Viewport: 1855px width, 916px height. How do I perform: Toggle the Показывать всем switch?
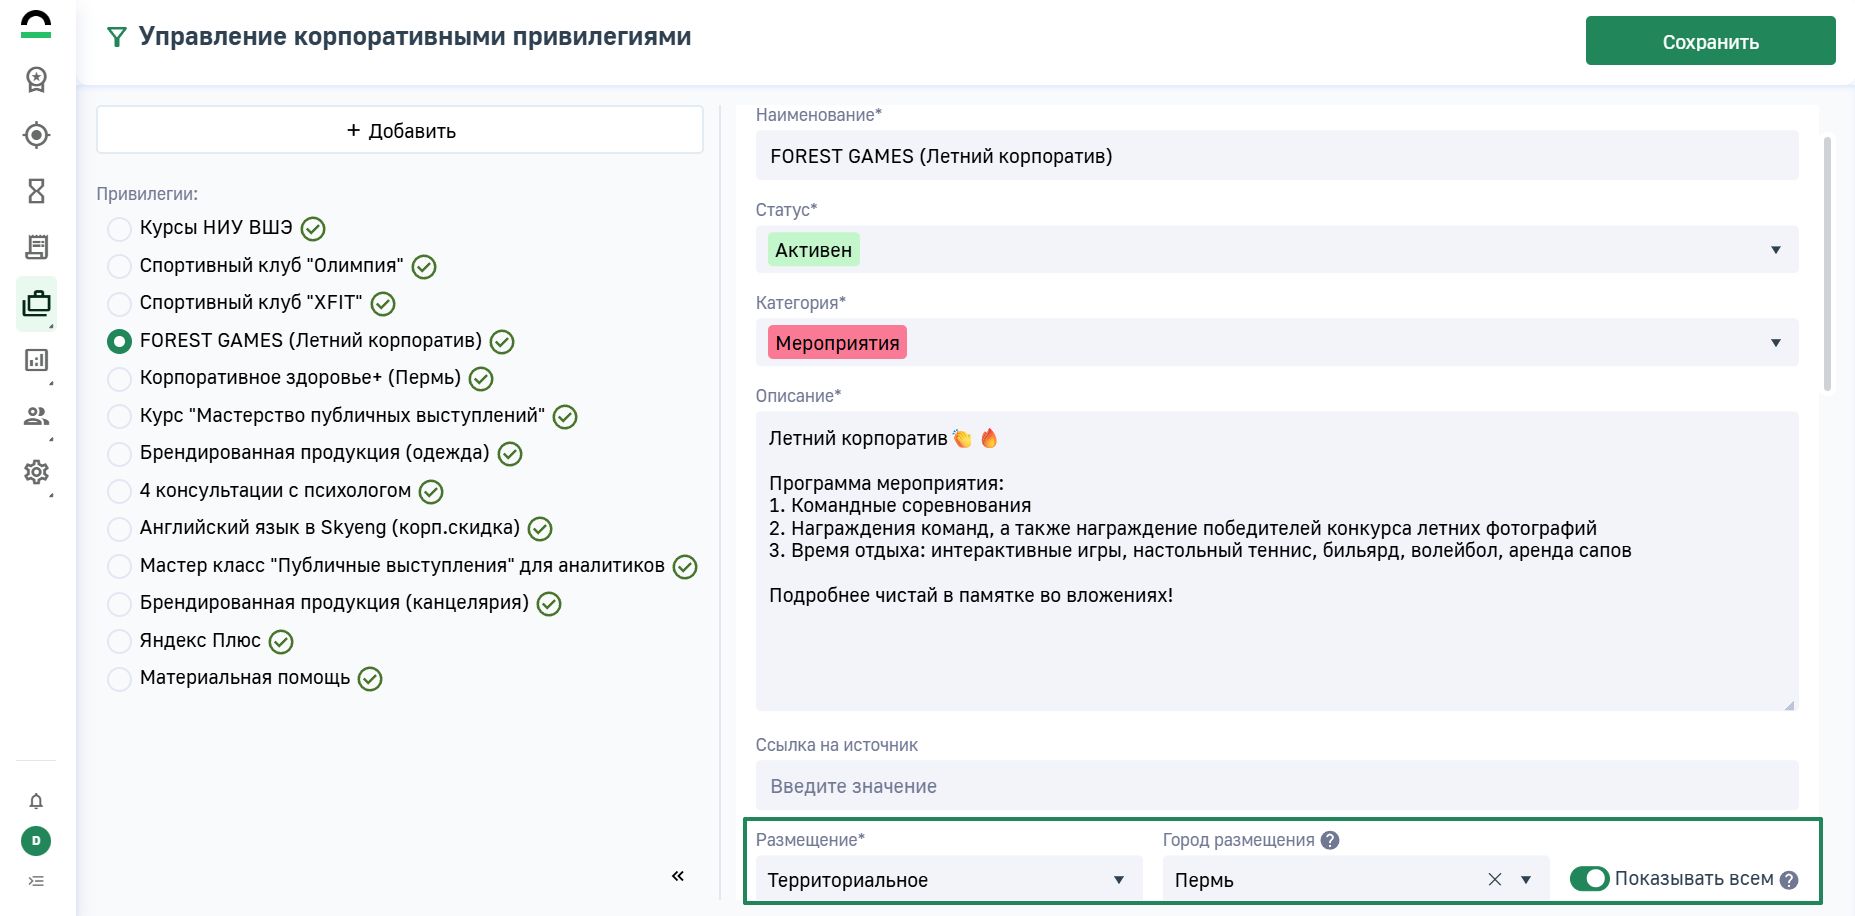(x=1588, y=879)
